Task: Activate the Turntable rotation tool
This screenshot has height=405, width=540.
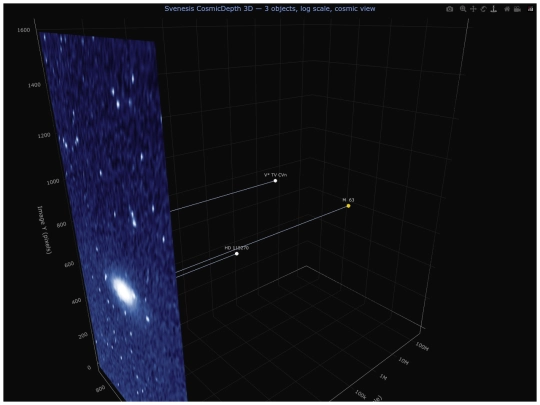Action: point(494,9)
